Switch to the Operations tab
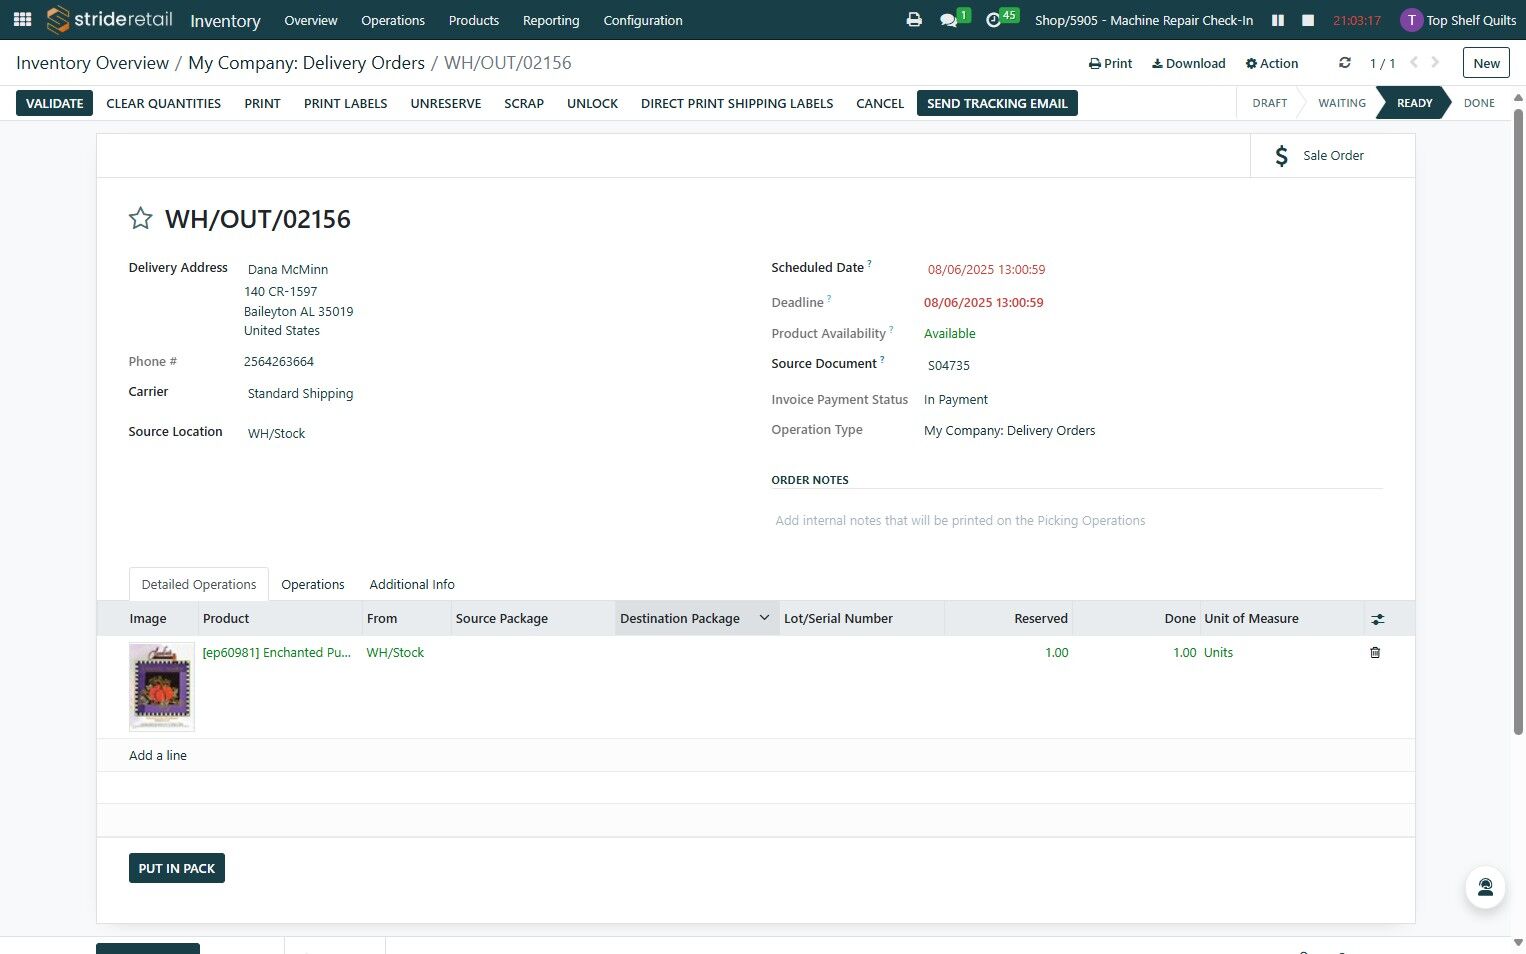 (x=313, y=584)
